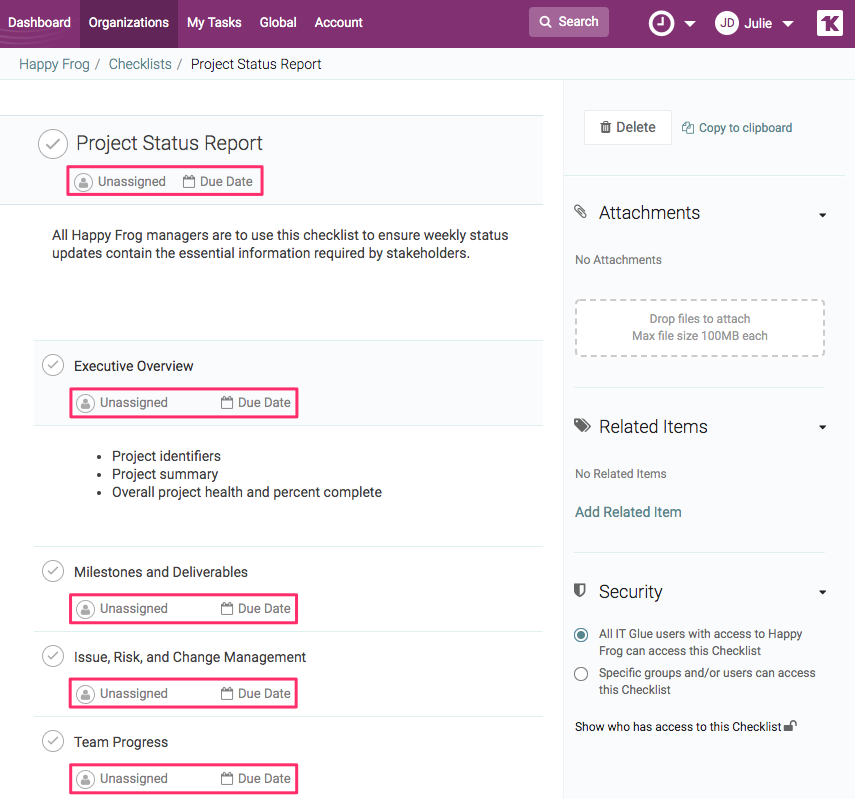Mark the Project Status Report checklist complete

click(x=53, y=144)
